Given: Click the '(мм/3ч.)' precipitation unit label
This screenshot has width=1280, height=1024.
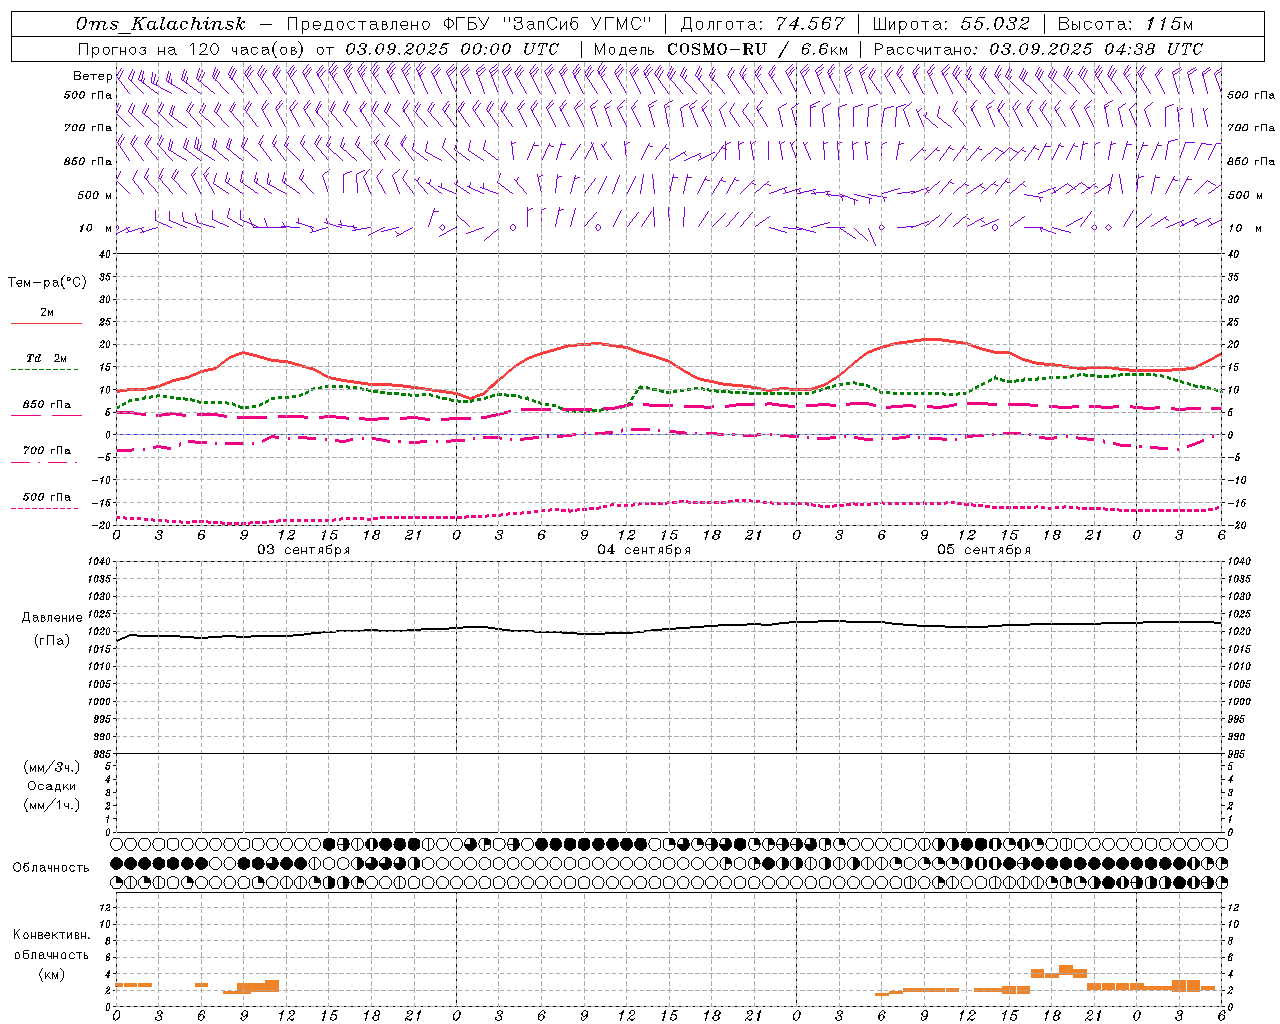Looking at the screenshot, I should (x=52, y=767).
